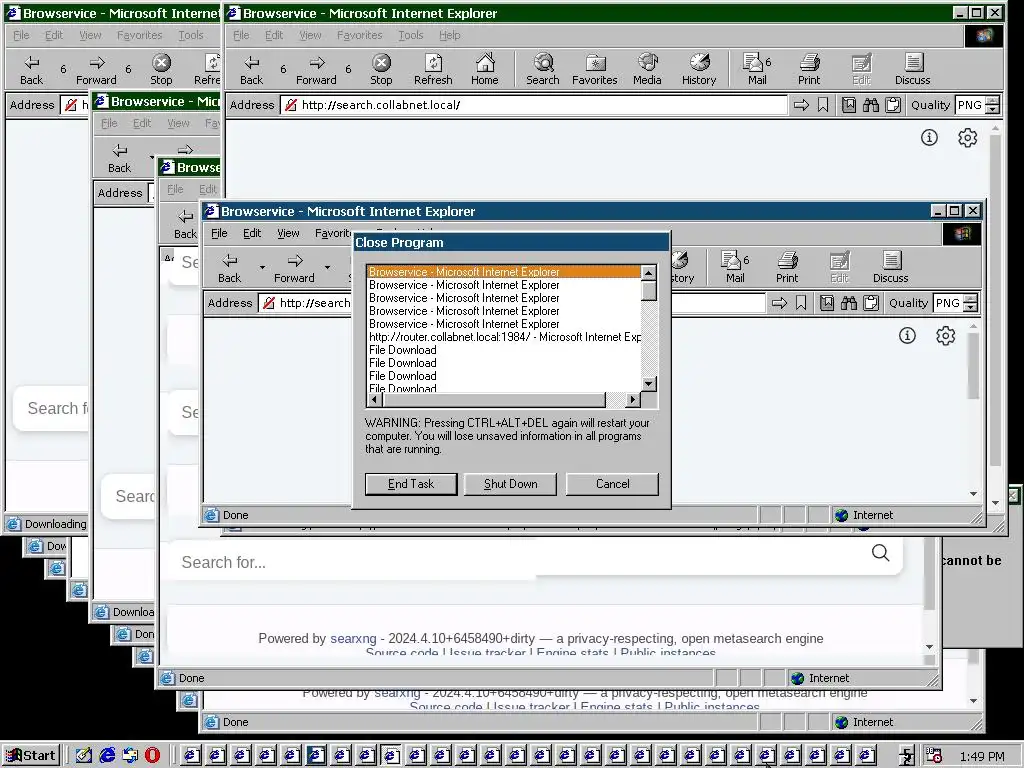Viewport: 1024px width, 768px height.
Task: Click Discuss in the top background window toolbar
Action: coord(912,69)
